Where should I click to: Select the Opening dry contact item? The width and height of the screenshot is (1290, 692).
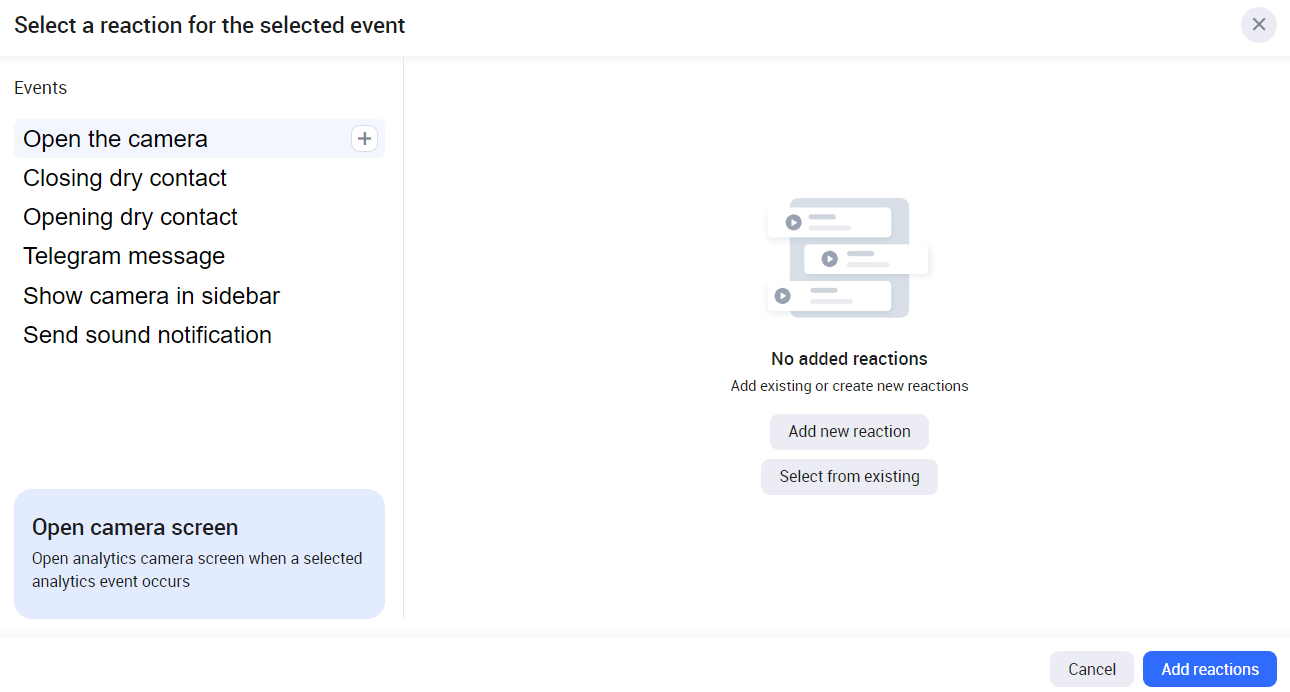point(130,217)
